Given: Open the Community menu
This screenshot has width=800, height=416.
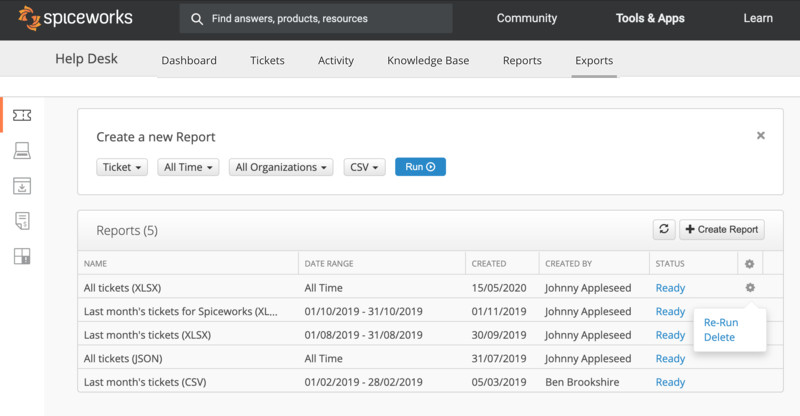Looking at the screenshot, I should tap(527, 18).
